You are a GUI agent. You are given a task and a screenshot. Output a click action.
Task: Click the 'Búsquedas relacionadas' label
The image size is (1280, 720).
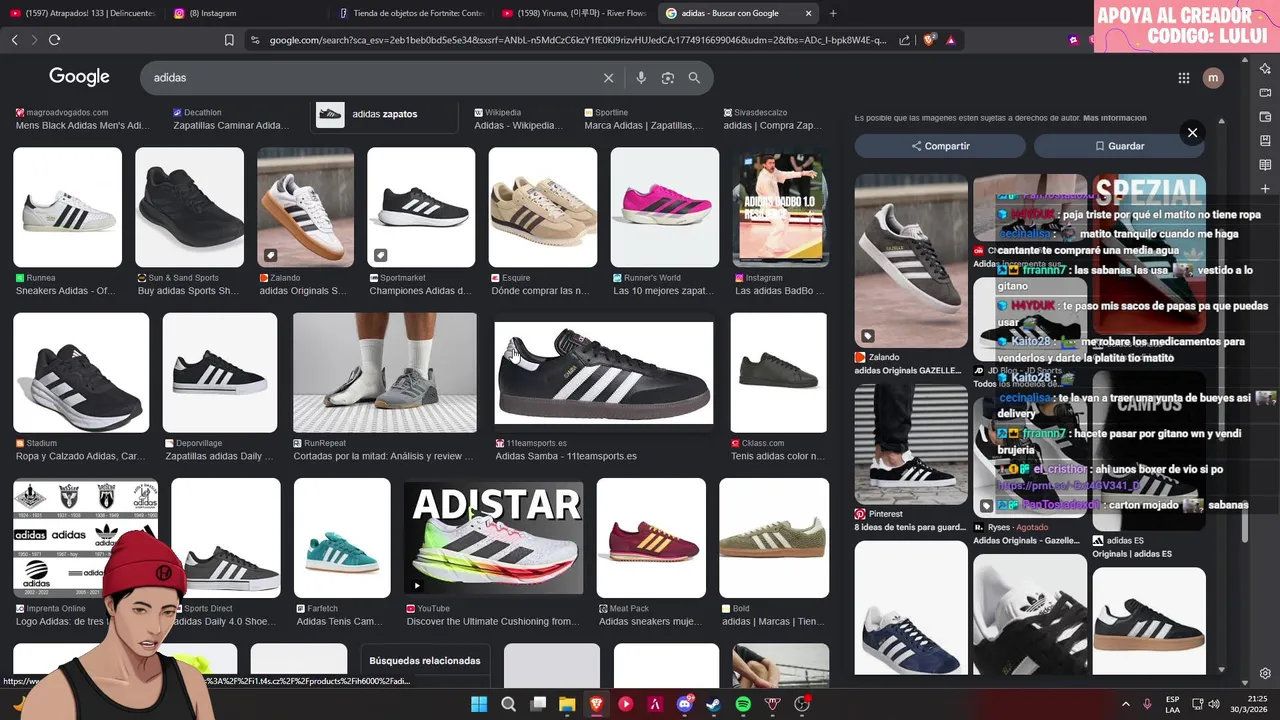pos(425,661)
